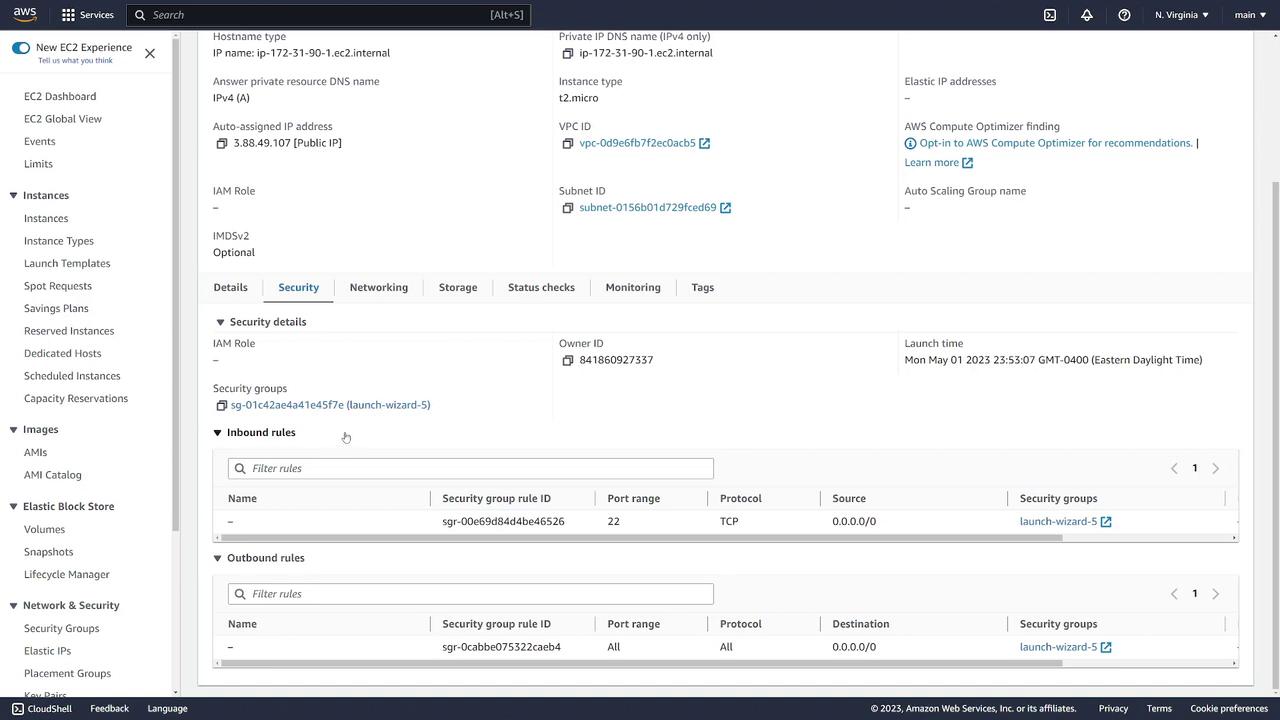Image resolution: width=1280 pixels, height=720 pixels.
Task: Copy the Owner ID 841860927337
Action: click(x=567, y=360)
